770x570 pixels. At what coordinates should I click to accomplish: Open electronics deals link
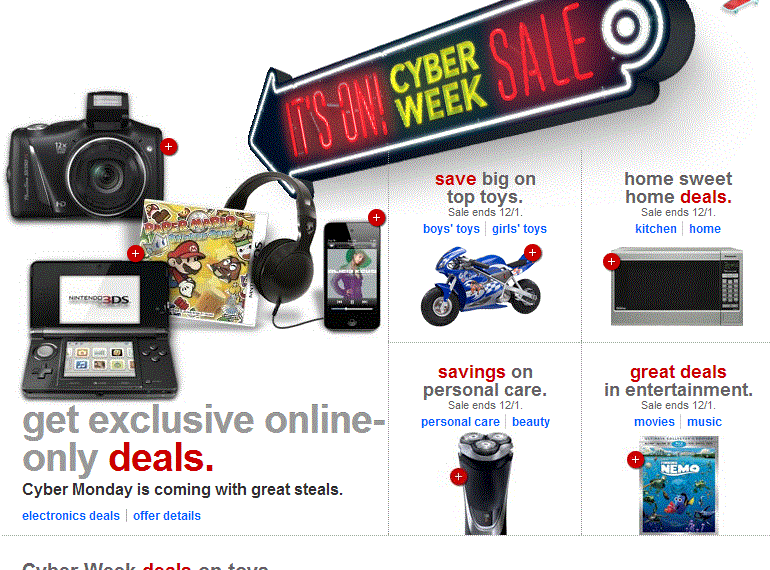(x=71, y=516)
